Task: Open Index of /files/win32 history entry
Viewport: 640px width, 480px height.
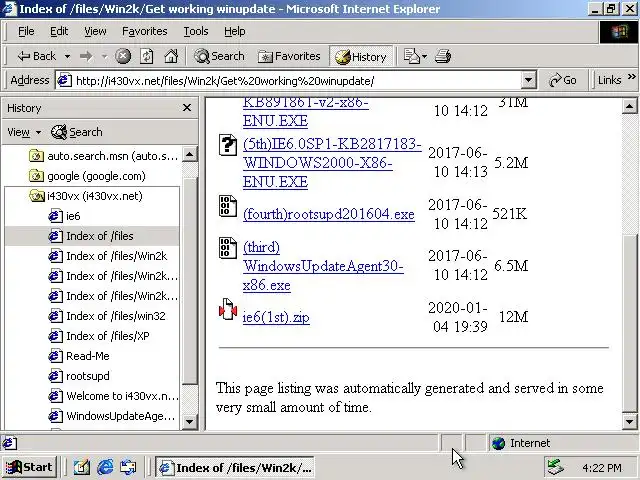Action: [107, 316]
